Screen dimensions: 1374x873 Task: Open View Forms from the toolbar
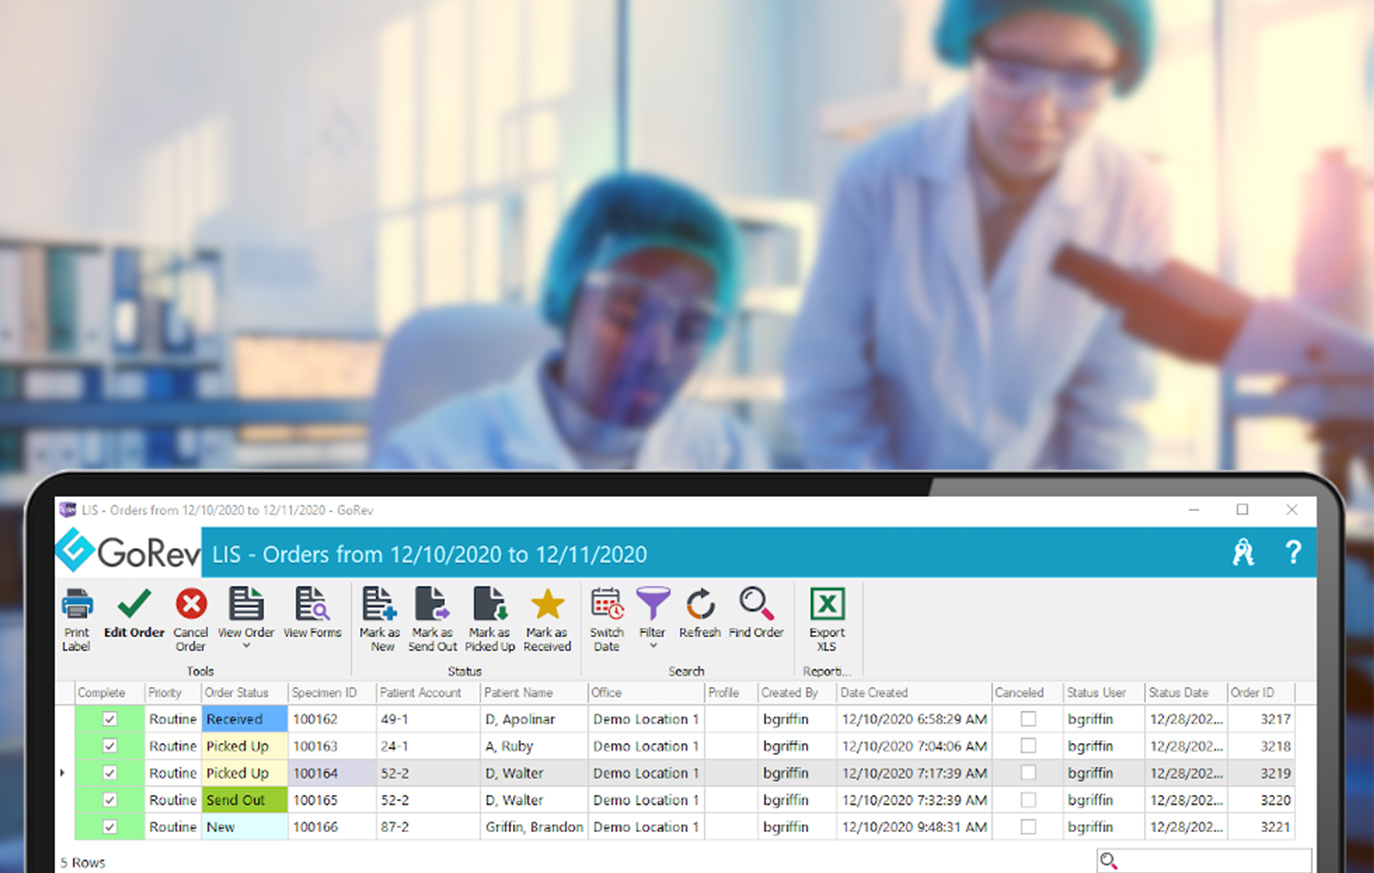click(x=312, y=606)
